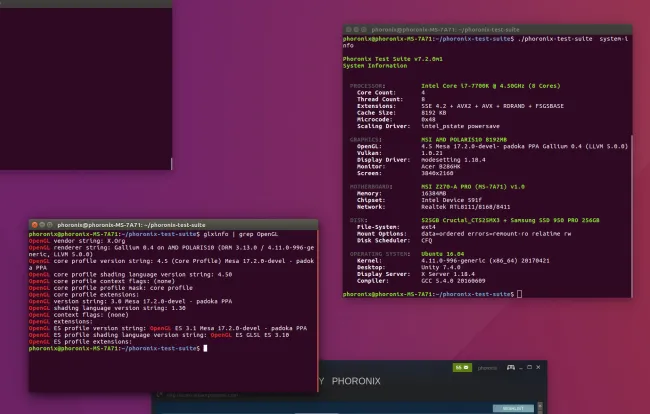The height and width of the screenshot is (414, 650).
Task: Close the glxinfo terminal window
Action: (x=35, y=226)
